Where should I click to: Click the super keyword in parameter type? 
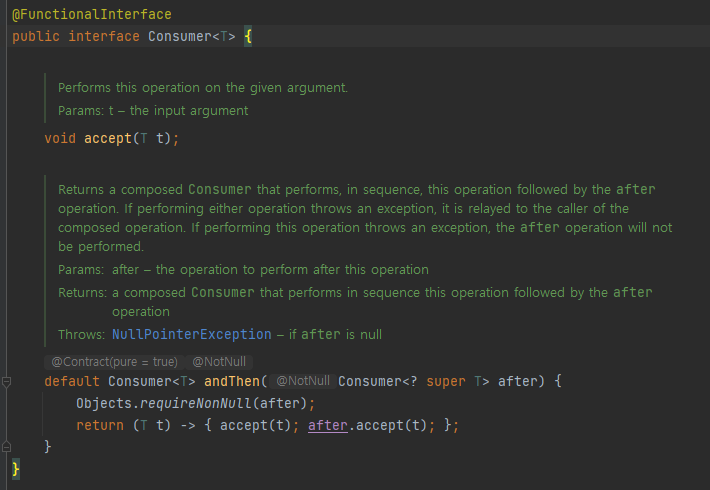point(446,381)
